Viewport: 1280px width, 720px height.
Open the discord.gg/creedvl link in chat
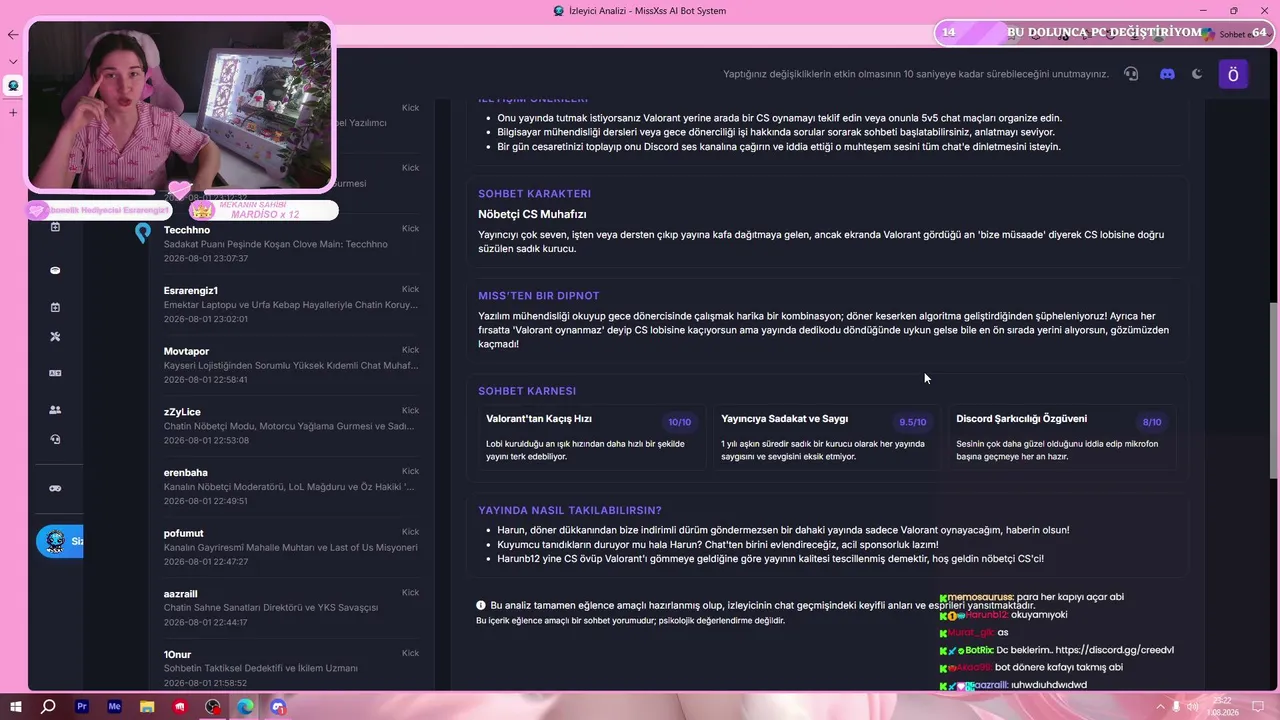(x=1114, y=650)
